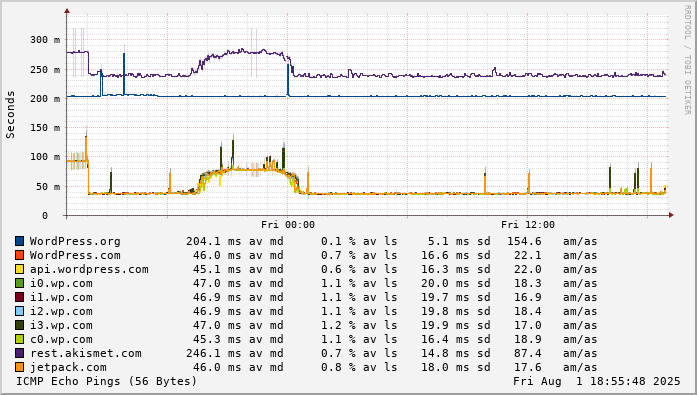The image size is (697, 395).
Task: Click the 246.1 ms median value
Action: click(203, 353)
